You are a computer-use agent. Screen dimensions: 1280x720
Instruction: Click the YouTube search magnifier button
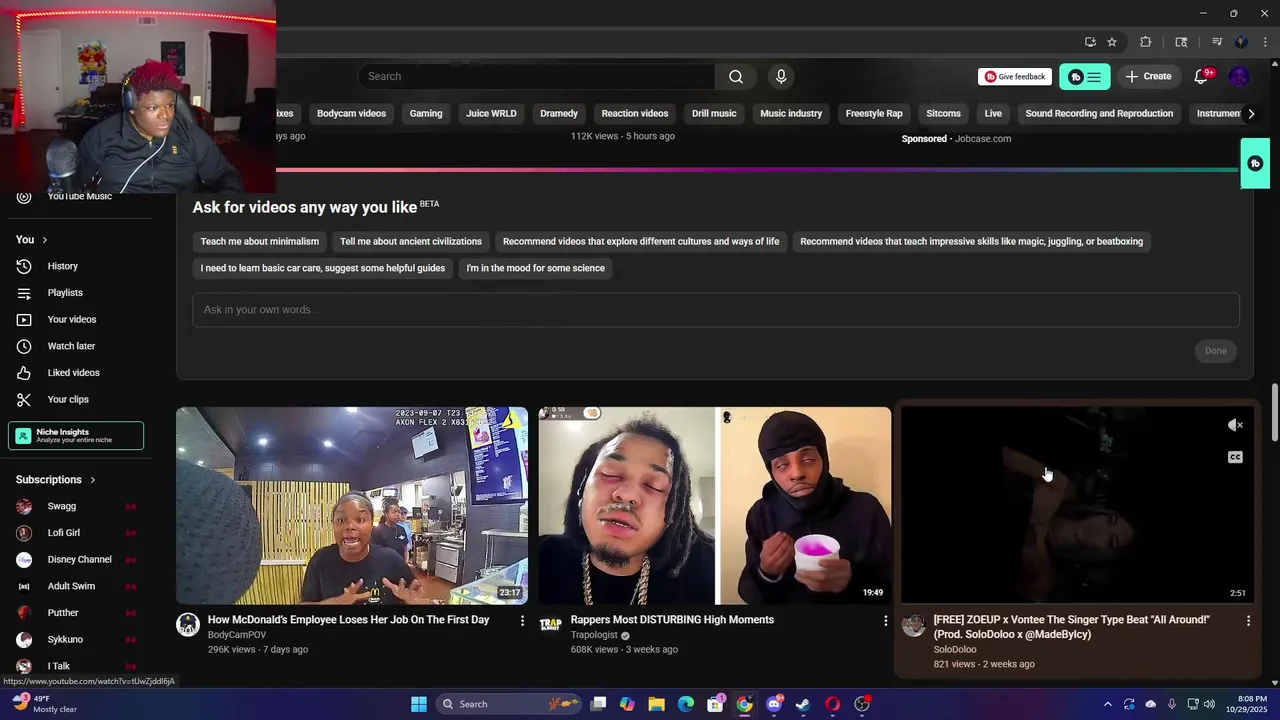click(x=735, y=76)
